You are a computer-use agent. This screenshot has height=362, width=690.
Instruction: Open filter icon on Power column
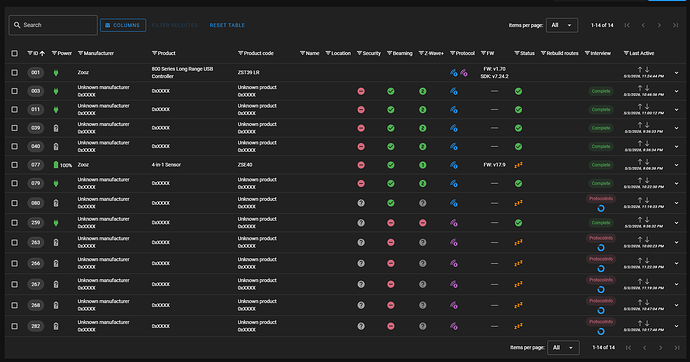coord(54,53)
